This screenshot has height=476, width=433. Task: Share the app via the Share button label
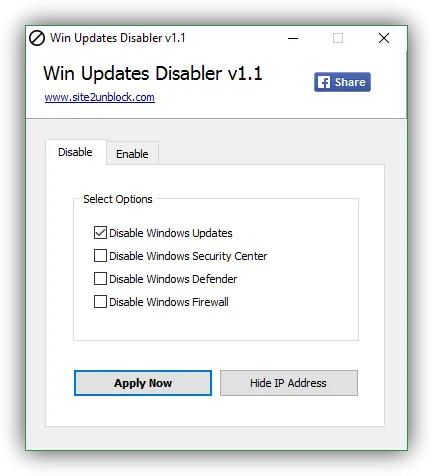[x=350, y=82]
